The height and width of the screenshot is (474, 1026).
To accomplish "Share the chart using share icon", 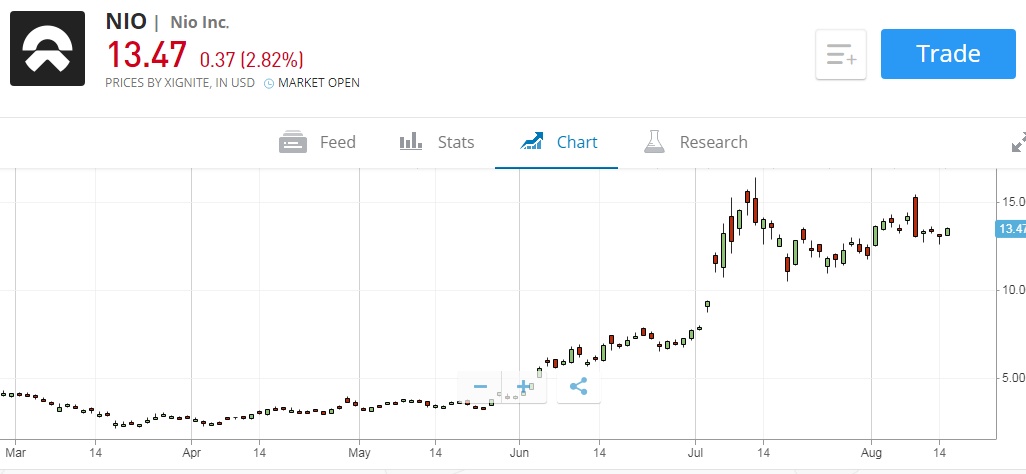I will (578, 387).
